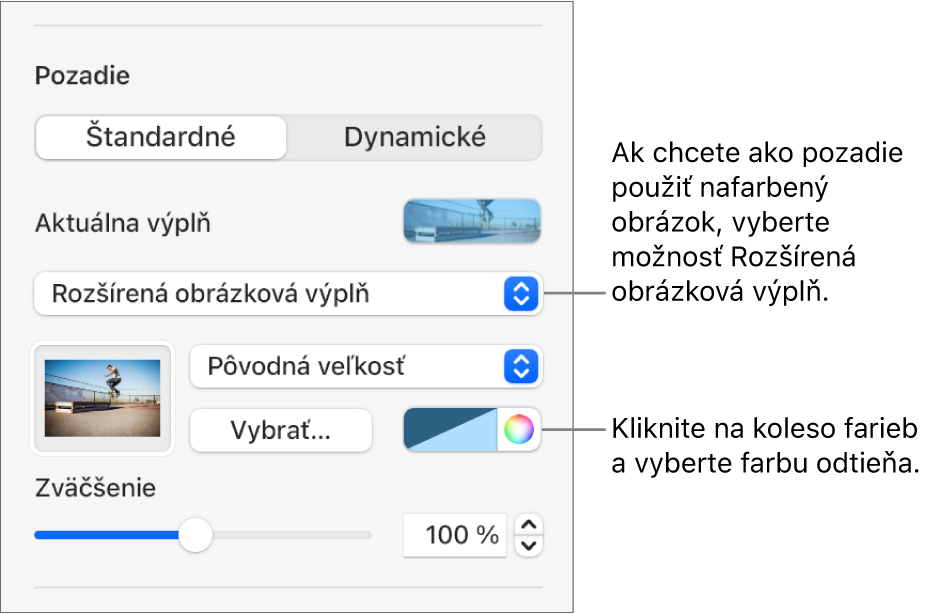The width and height of the screenshot is (932, 614).
Task: Click the Zväčšenie label
Action: pos(95,487)
